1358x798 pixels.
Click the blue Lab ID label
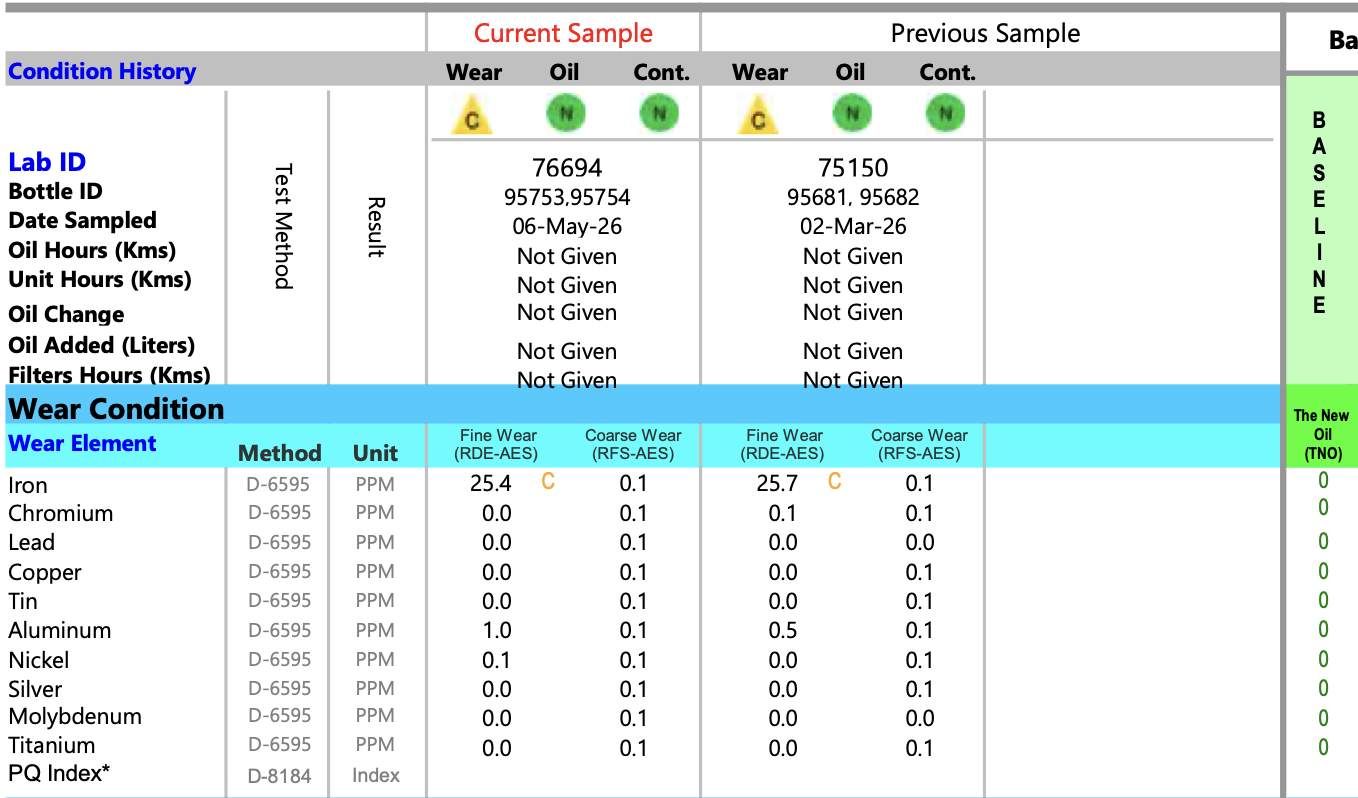coord(47,162)
